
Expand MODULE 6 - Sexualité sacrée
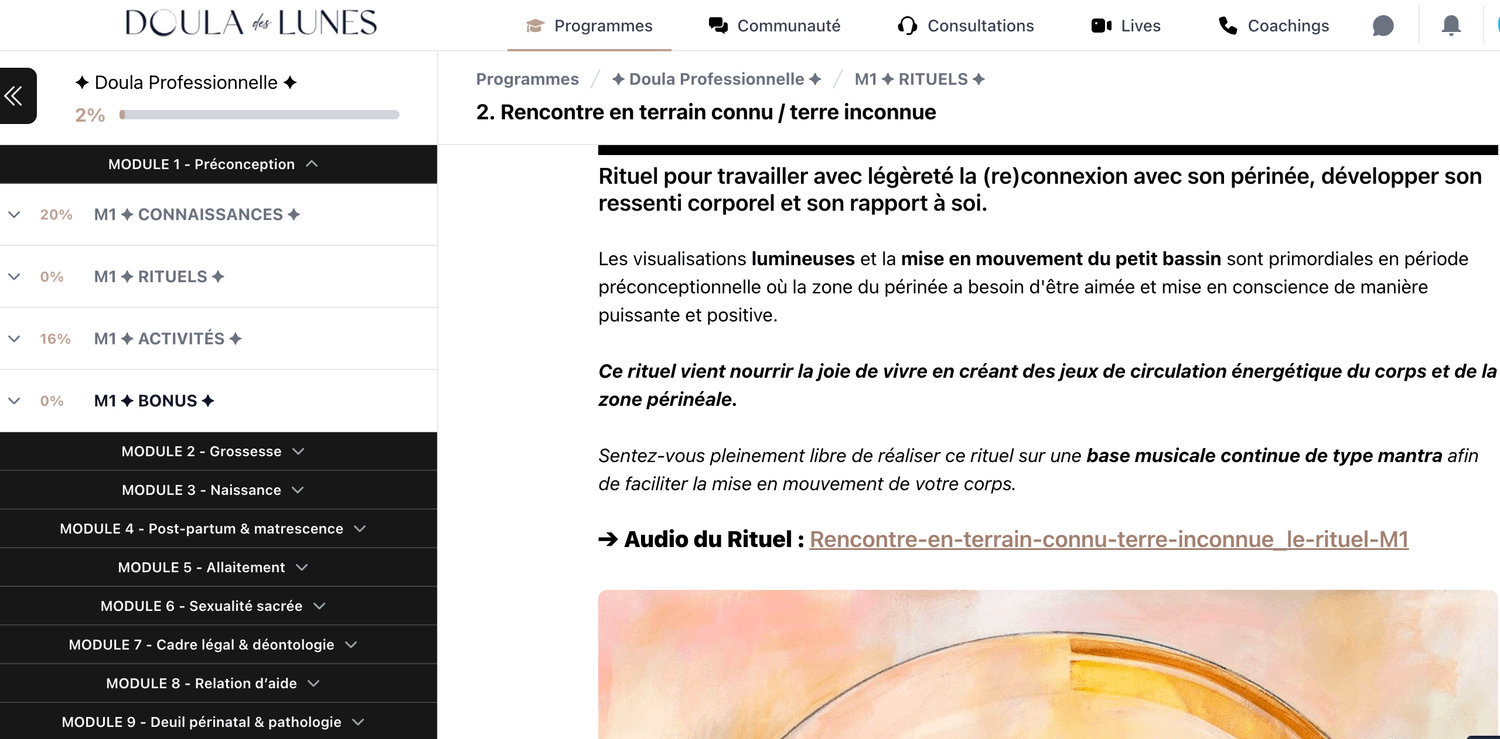[x=218, y=606]
